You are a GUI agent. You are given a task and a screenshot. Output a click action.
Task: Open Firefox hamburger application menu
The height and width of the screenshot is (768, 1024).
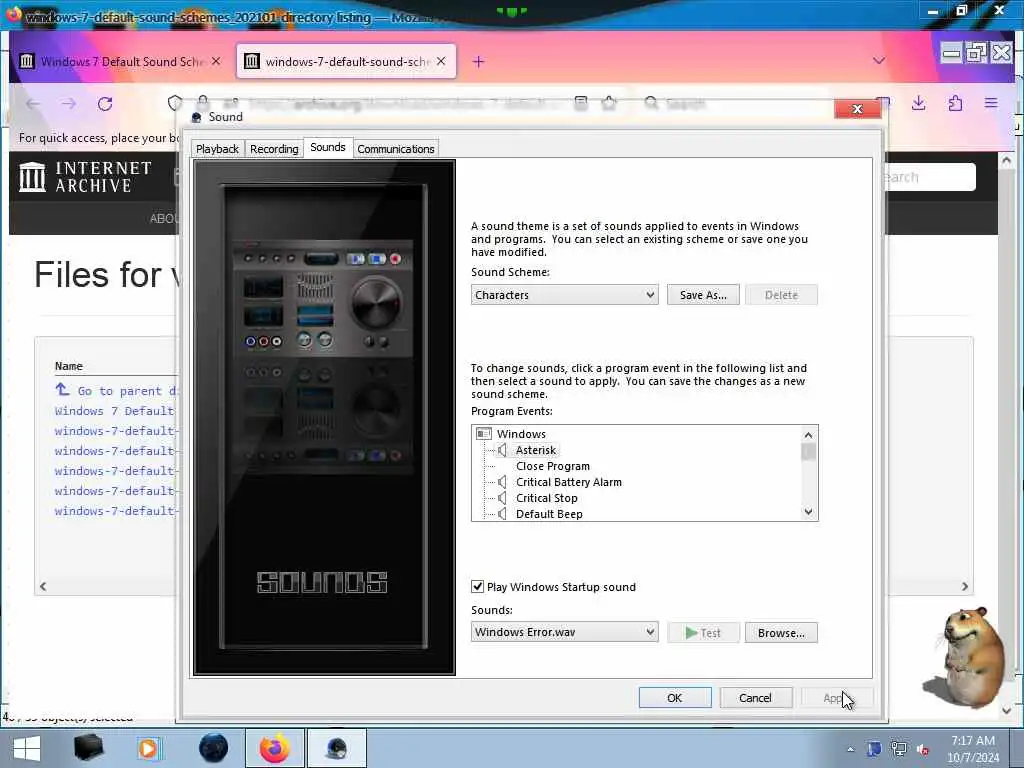[x=991, y=103]
